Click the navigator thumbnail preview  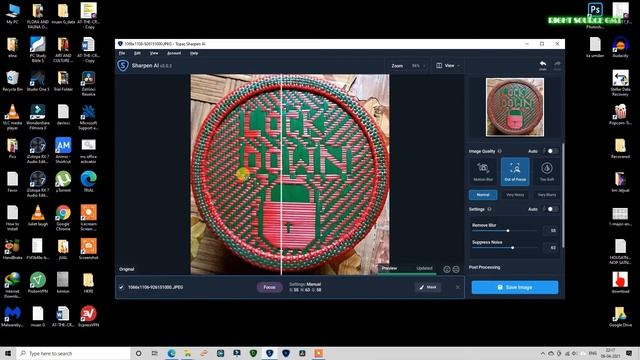515,107
